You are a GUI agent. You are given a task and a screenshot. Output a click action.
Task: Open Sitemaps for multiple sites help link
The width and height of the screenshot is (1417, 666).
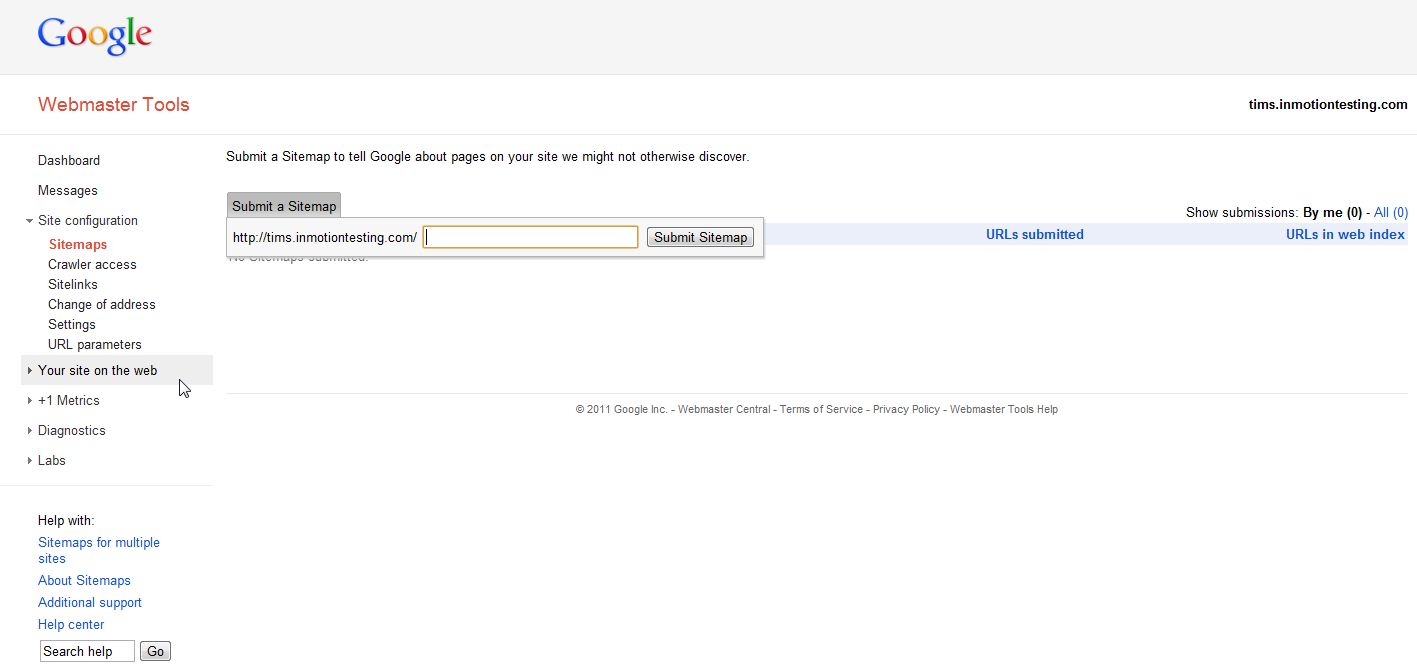coord(99,551)
